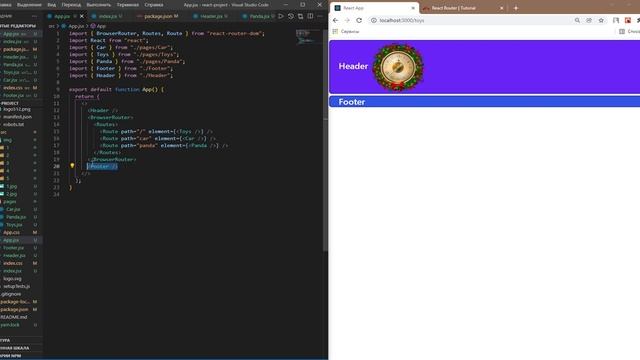Click the Christmas wreath clock image in Header
Viewport: 640px width, 360px height.
[398, 67]
